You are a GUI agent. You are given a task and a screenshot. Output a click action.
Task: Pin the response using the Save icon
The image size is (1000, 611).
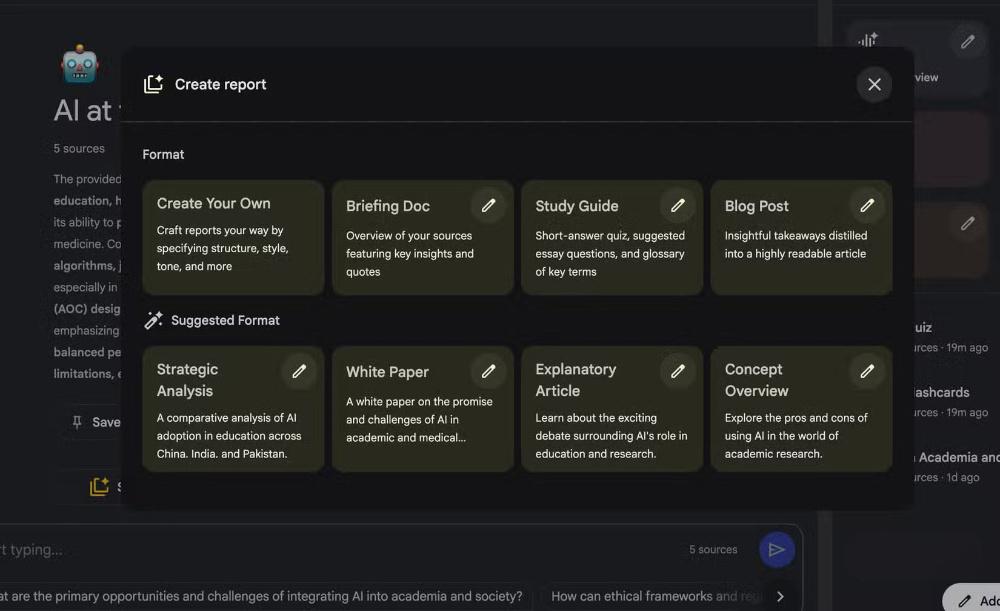click(x=77, y=422)
